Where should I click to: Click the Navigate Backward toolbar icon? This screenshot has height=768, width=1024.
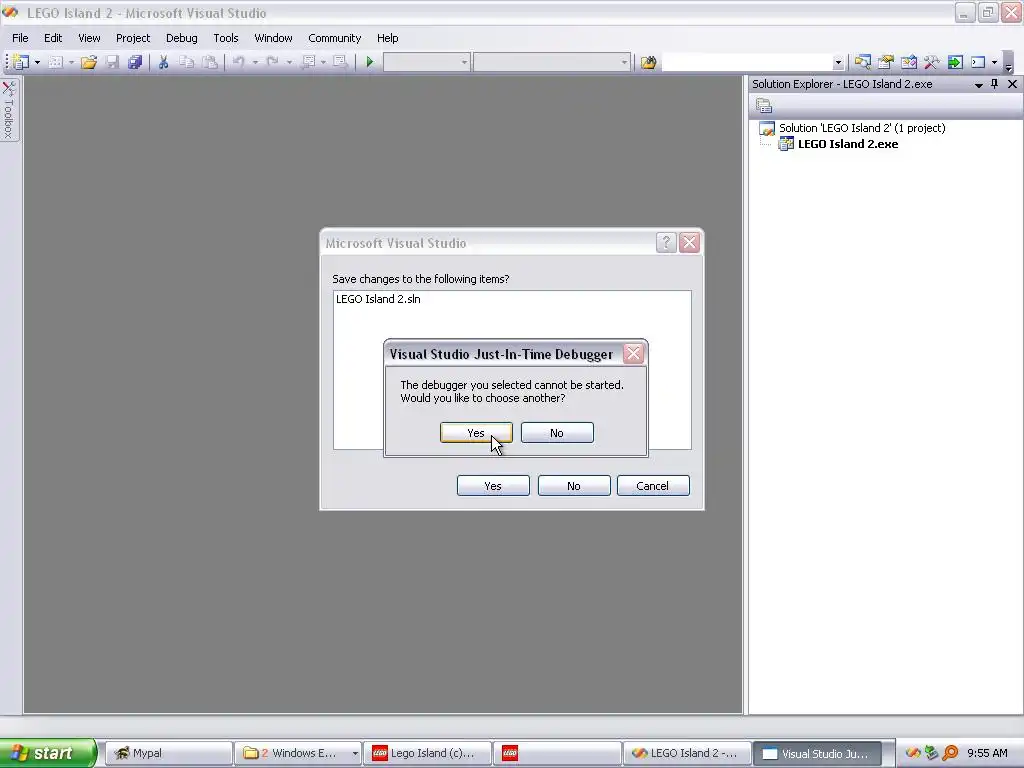click(x=308, y=62)
